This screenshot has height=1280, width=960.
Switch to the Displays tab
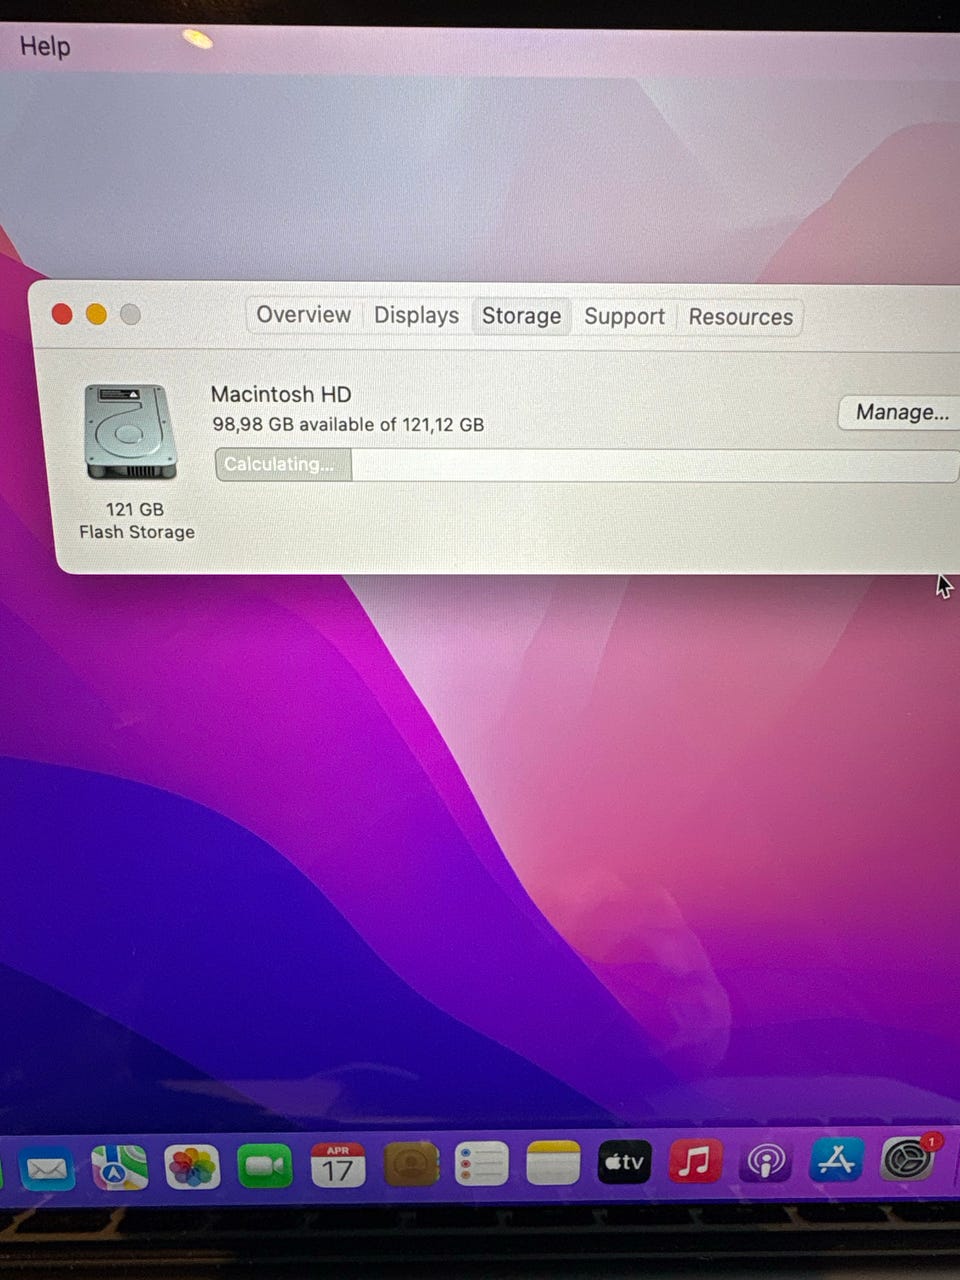(x=416, y=316)
